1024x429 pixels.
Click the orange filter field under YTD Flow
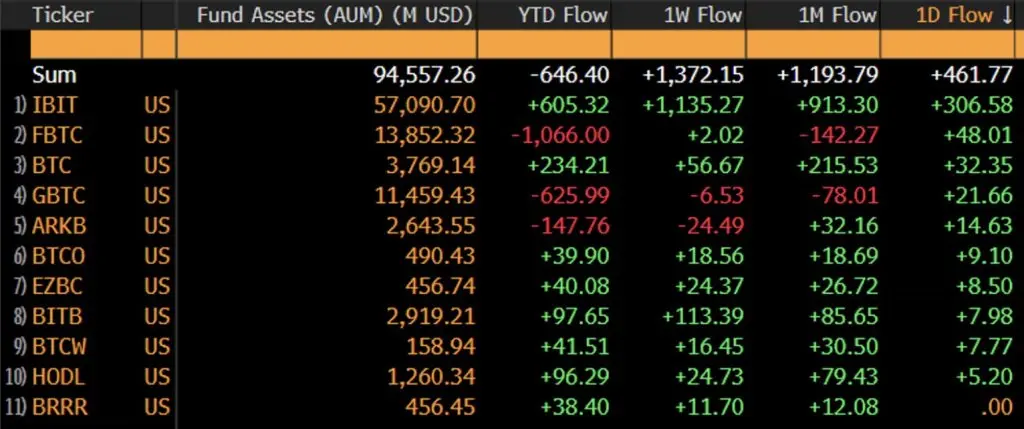(544, 44)
